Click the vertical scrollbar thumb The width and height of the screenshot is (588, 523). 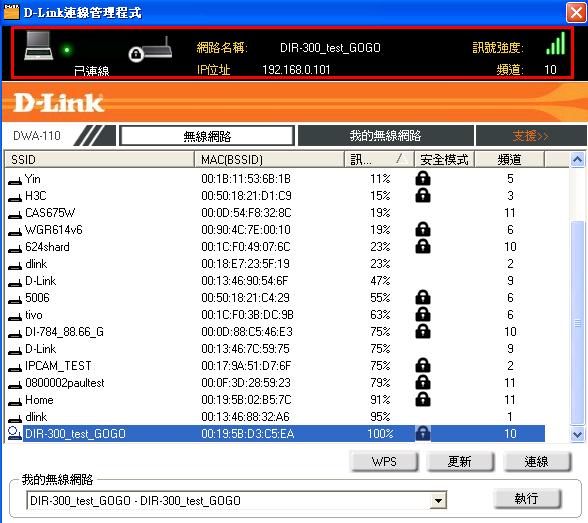(x=578, y=323)
